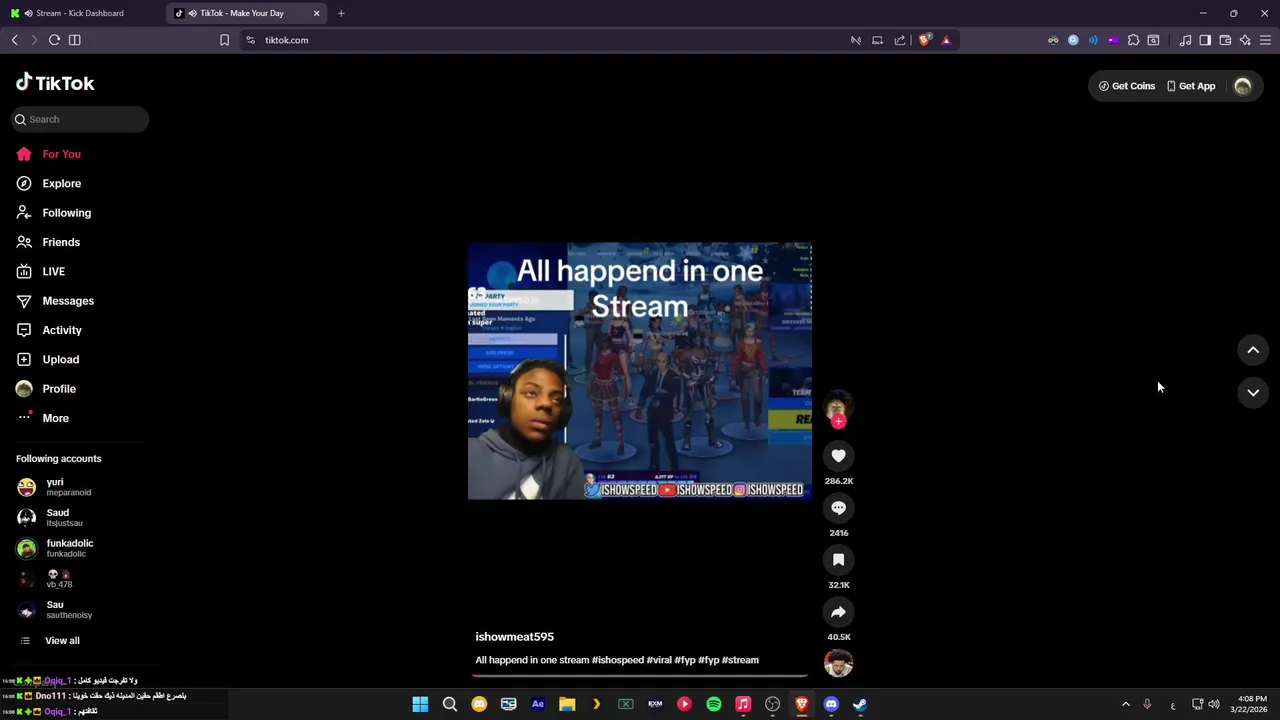Open the browser hamburger menu
Screen dimensions: 1280x720
[x=1265, y=40]
